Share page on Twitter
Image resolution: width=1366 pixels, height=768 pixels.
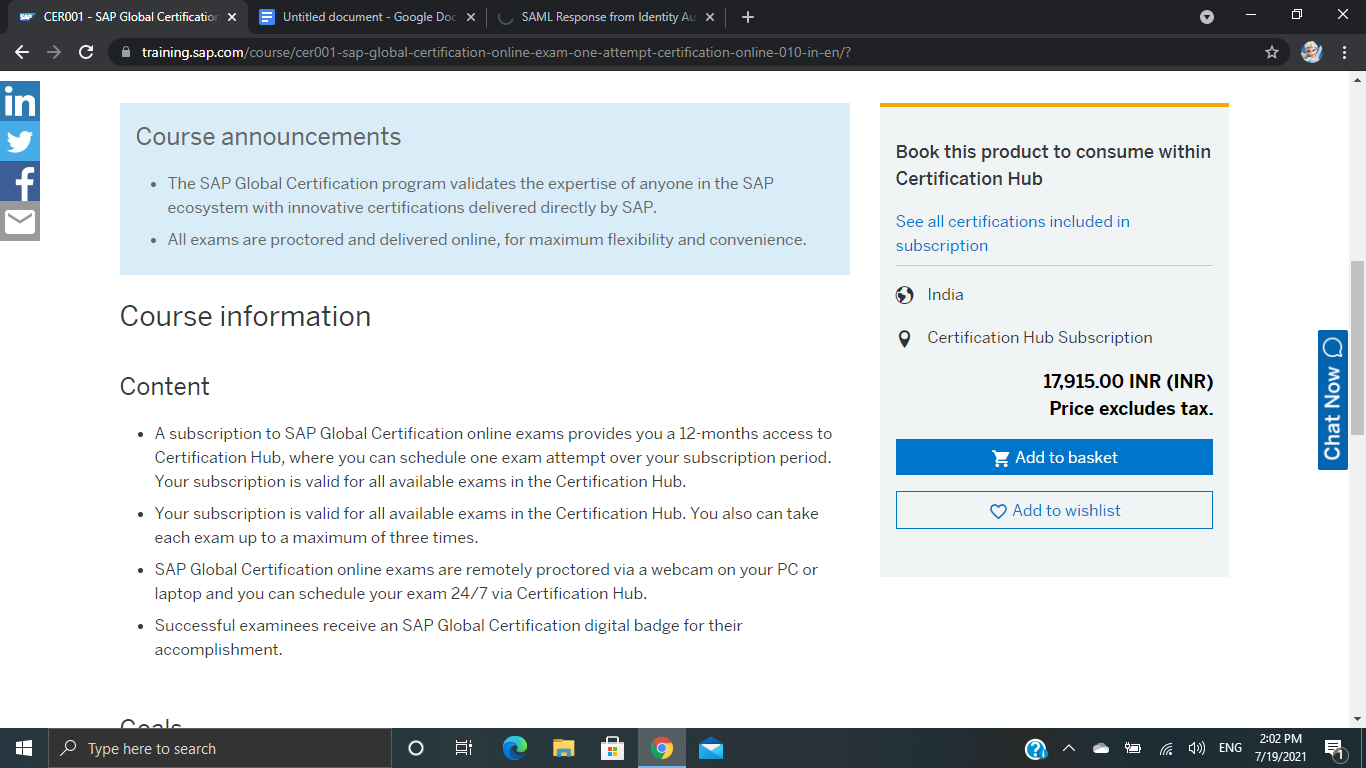pyautogui.click(x=20, y=141)
